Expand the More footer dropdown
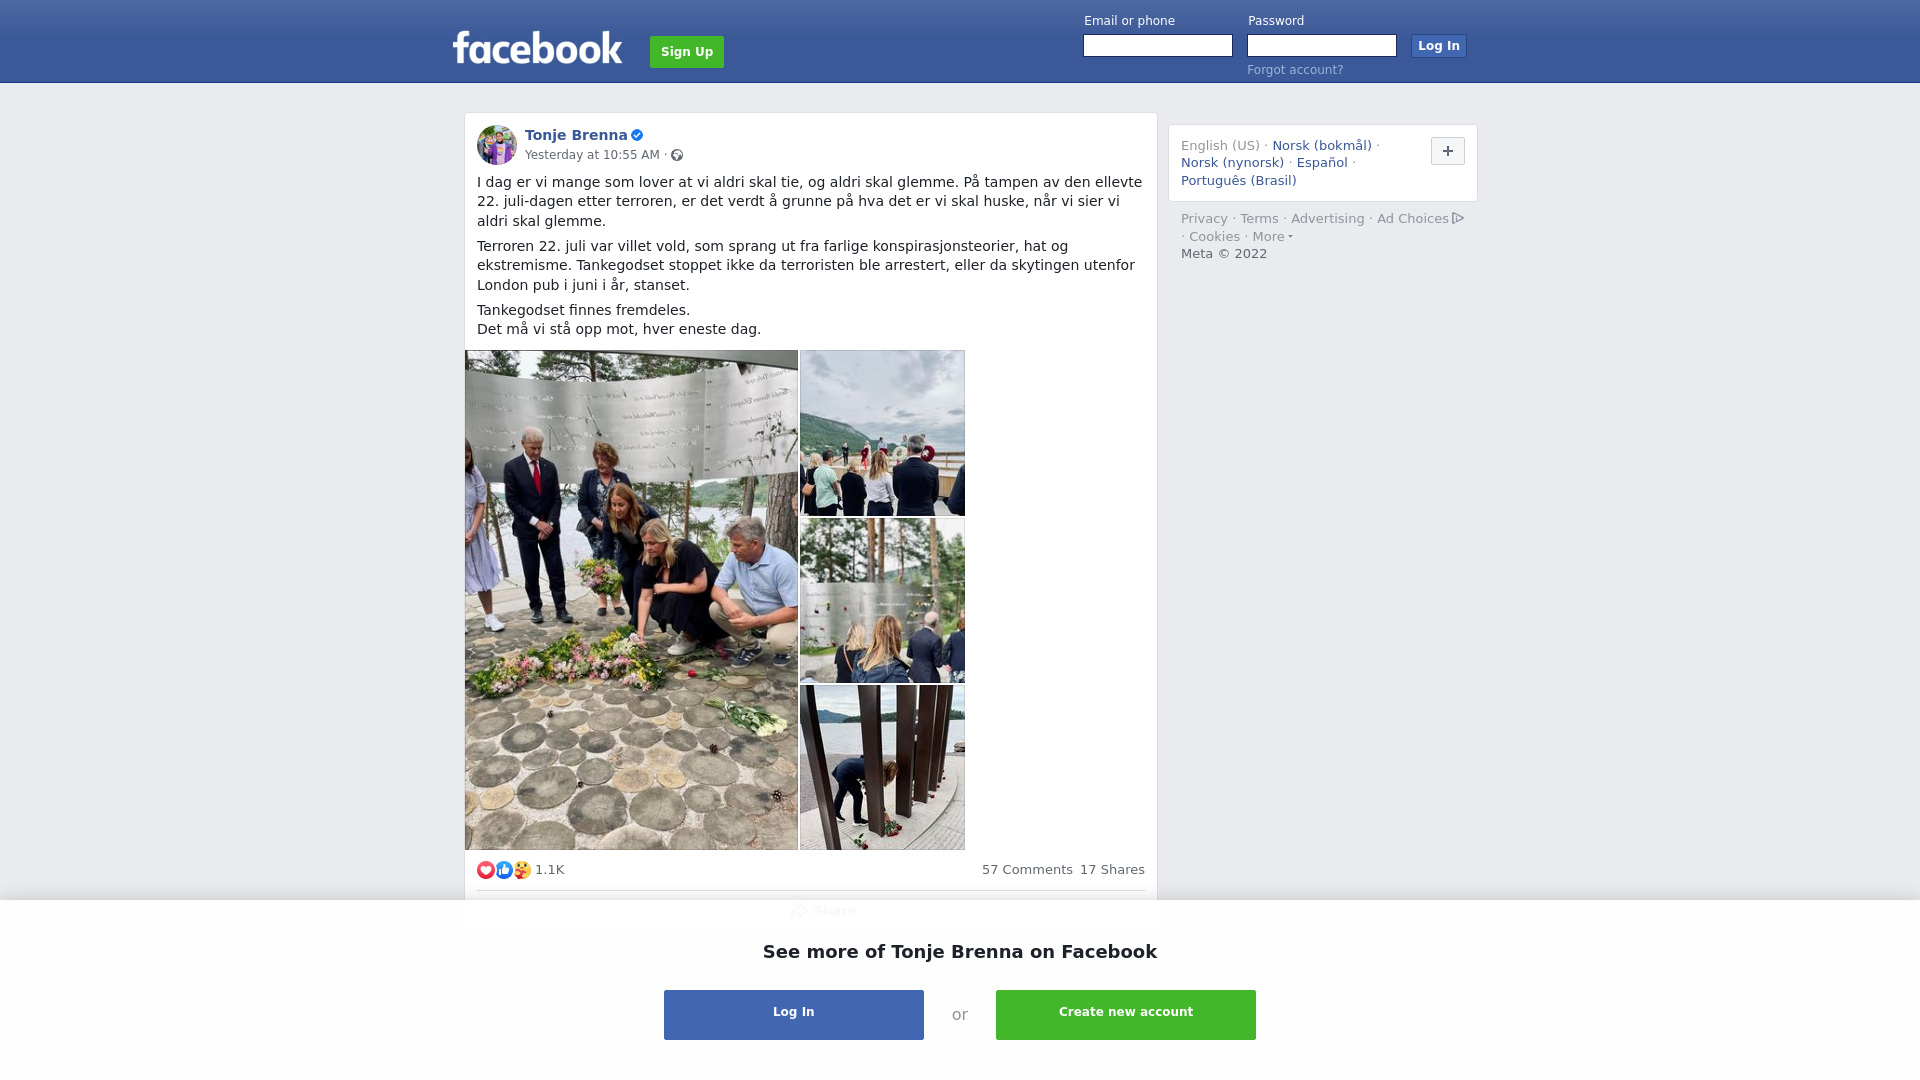1920x1080 pixels. [x=1273, y=237]
